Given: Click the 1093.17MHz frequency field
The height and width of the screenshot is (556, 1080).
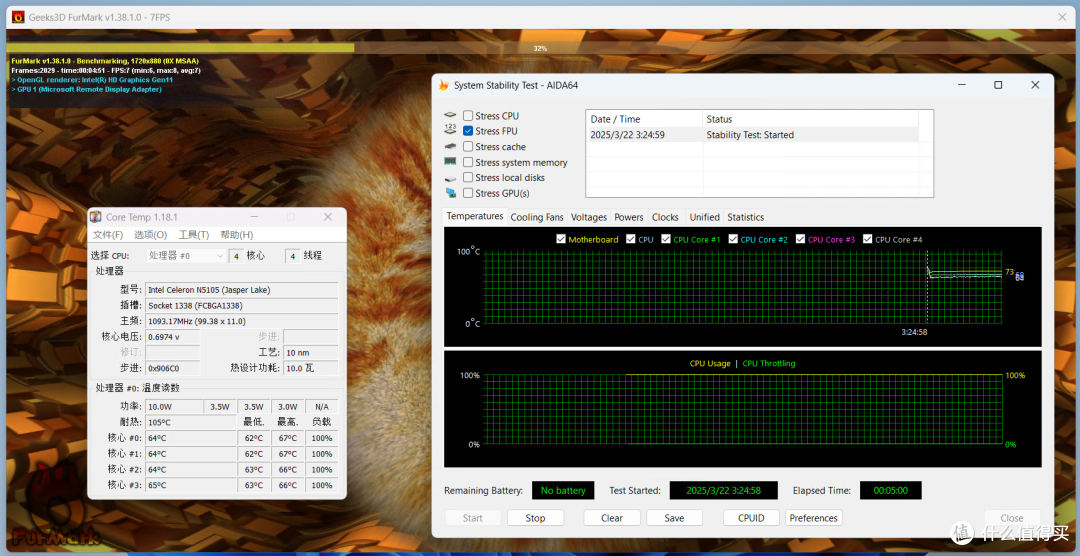Looking at the screenshot, I should point(242,321).
